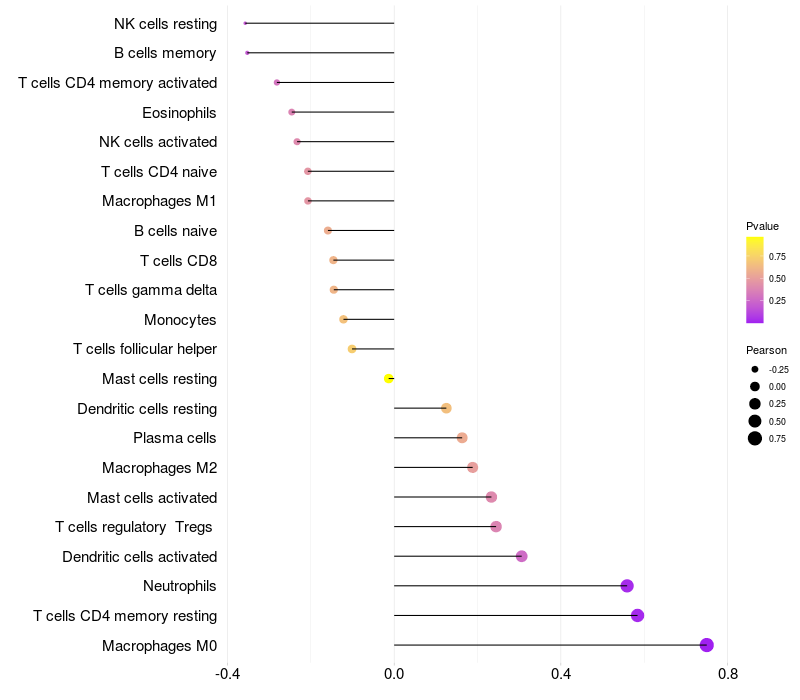
Task: Click the Pvalue legend title
Action: point(762,227)
